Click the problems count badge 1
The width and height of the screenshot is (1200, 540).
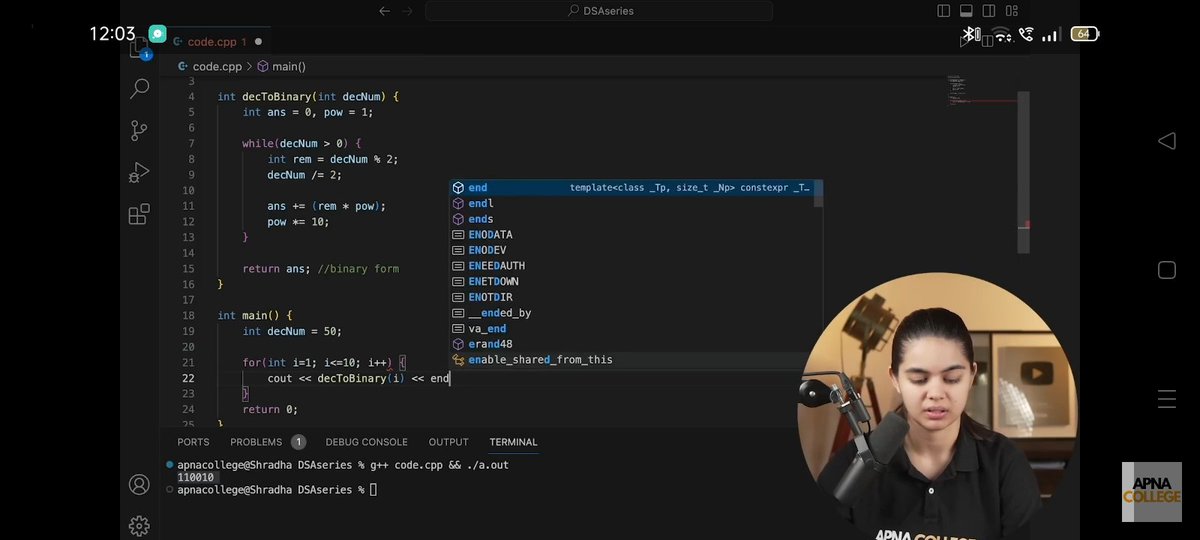[298, 442]
